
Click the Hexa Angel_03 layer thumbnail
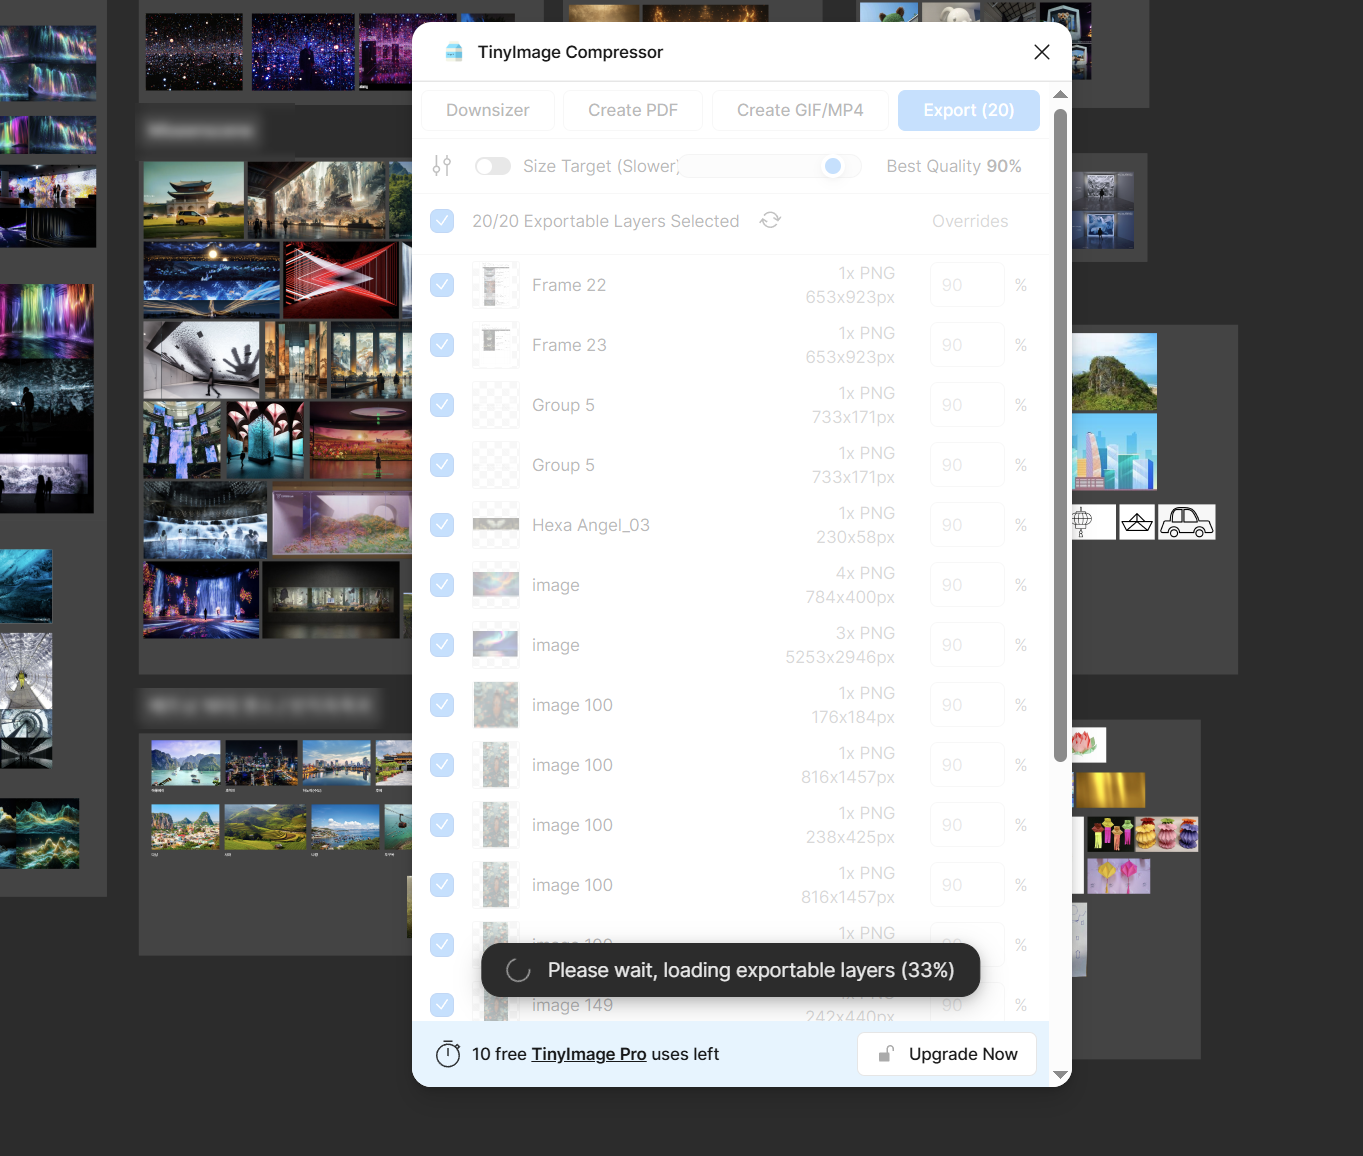tap(496, 525)
